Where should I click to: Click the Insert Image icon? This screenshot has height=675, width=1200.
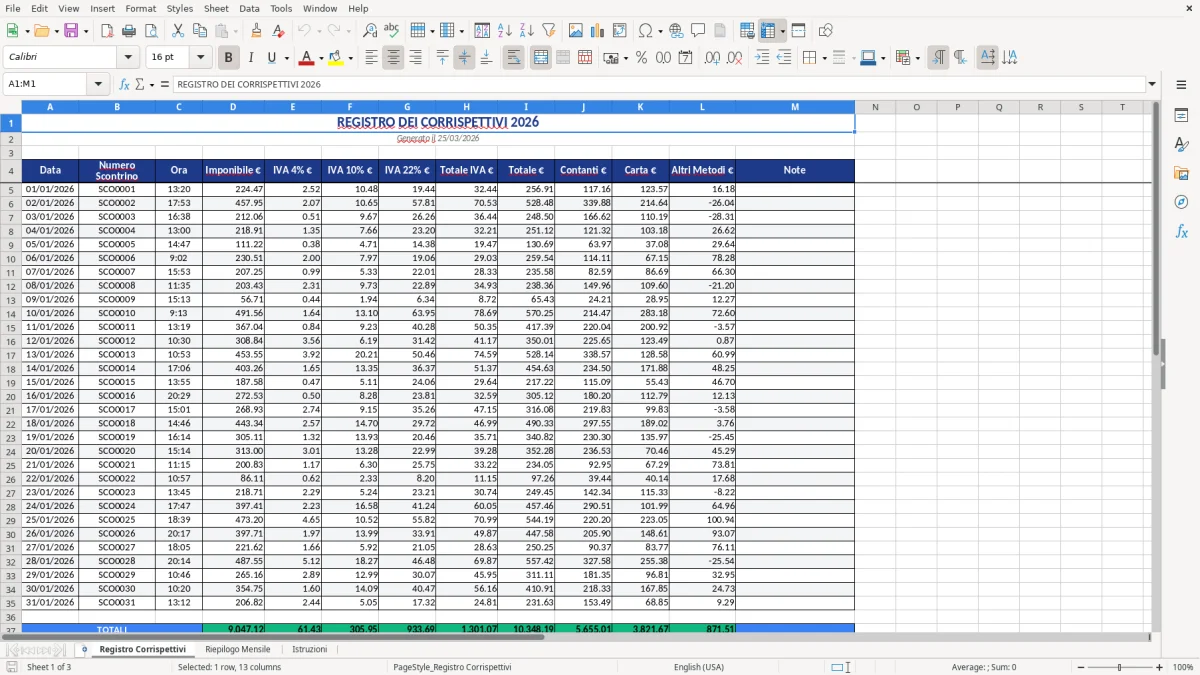tap(577, 31)
